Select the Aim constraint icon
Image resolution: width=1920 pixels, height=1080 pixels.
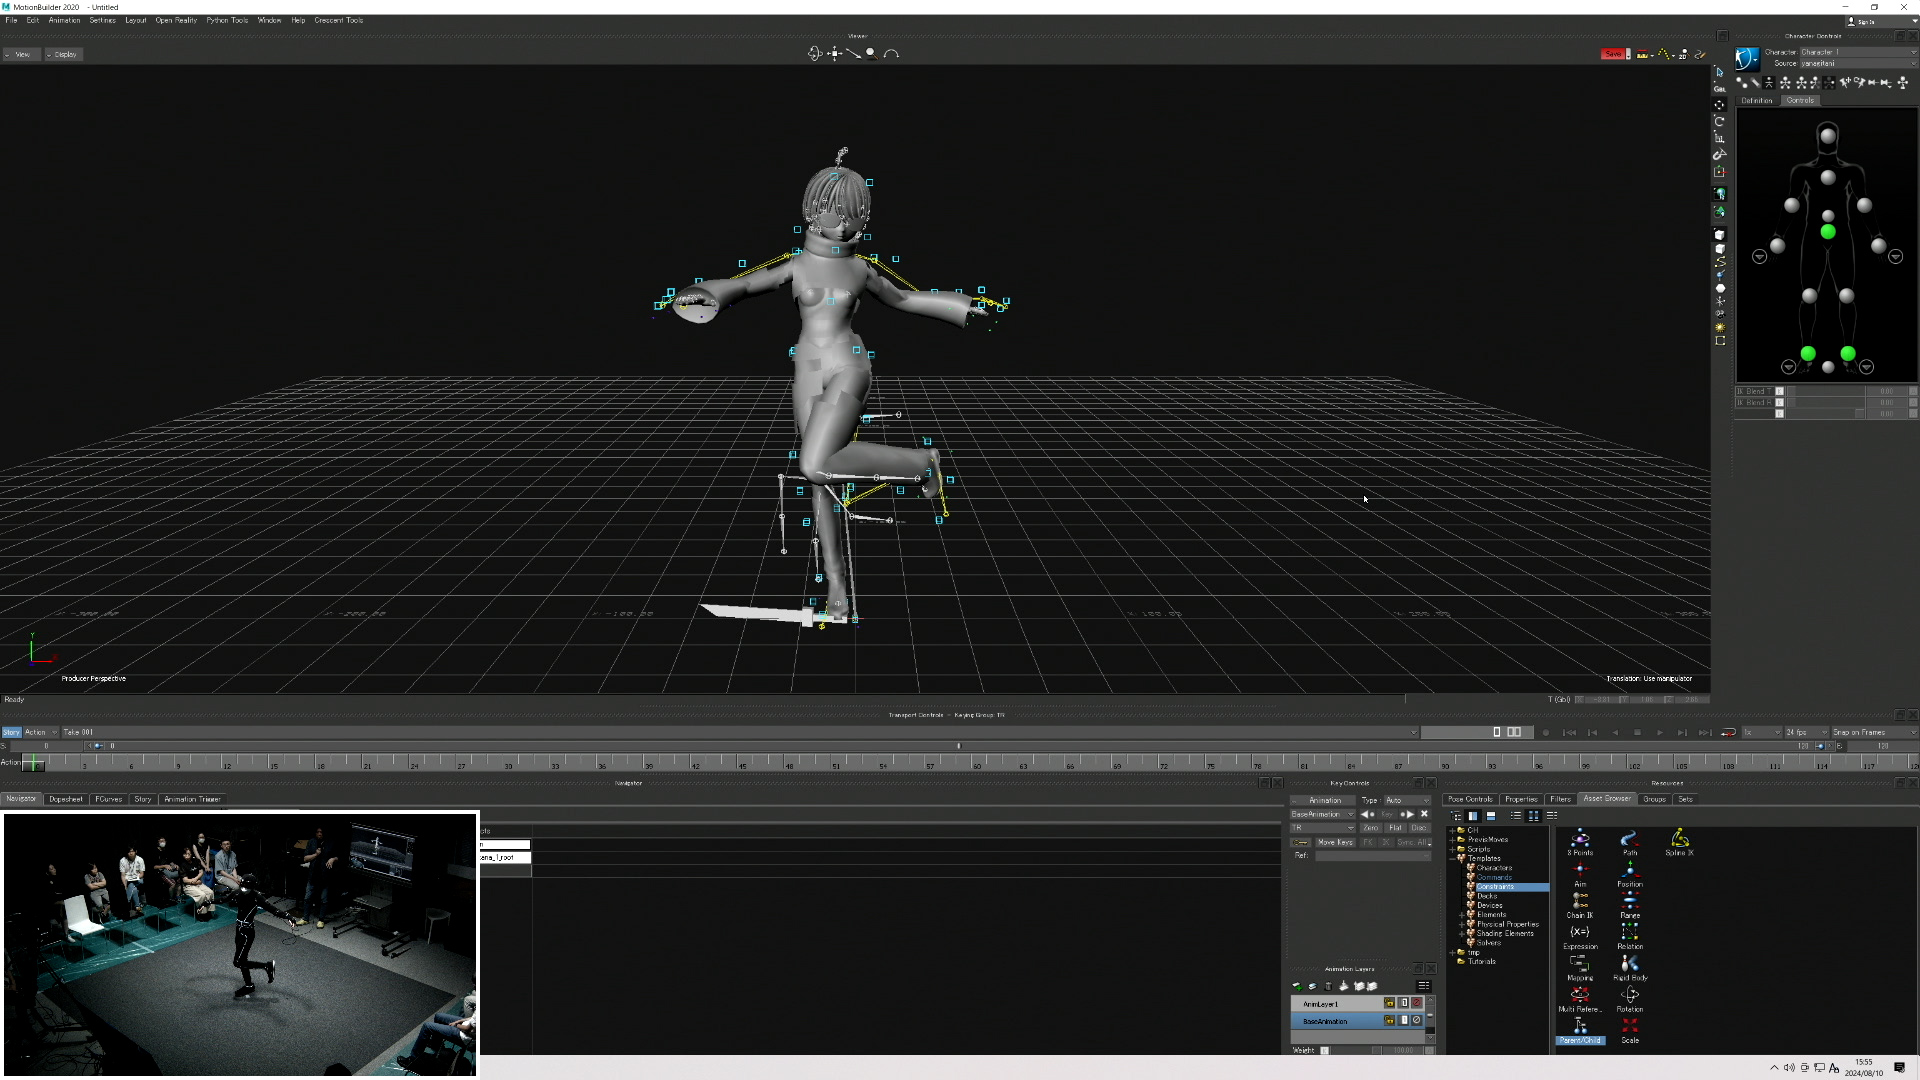1580,869
